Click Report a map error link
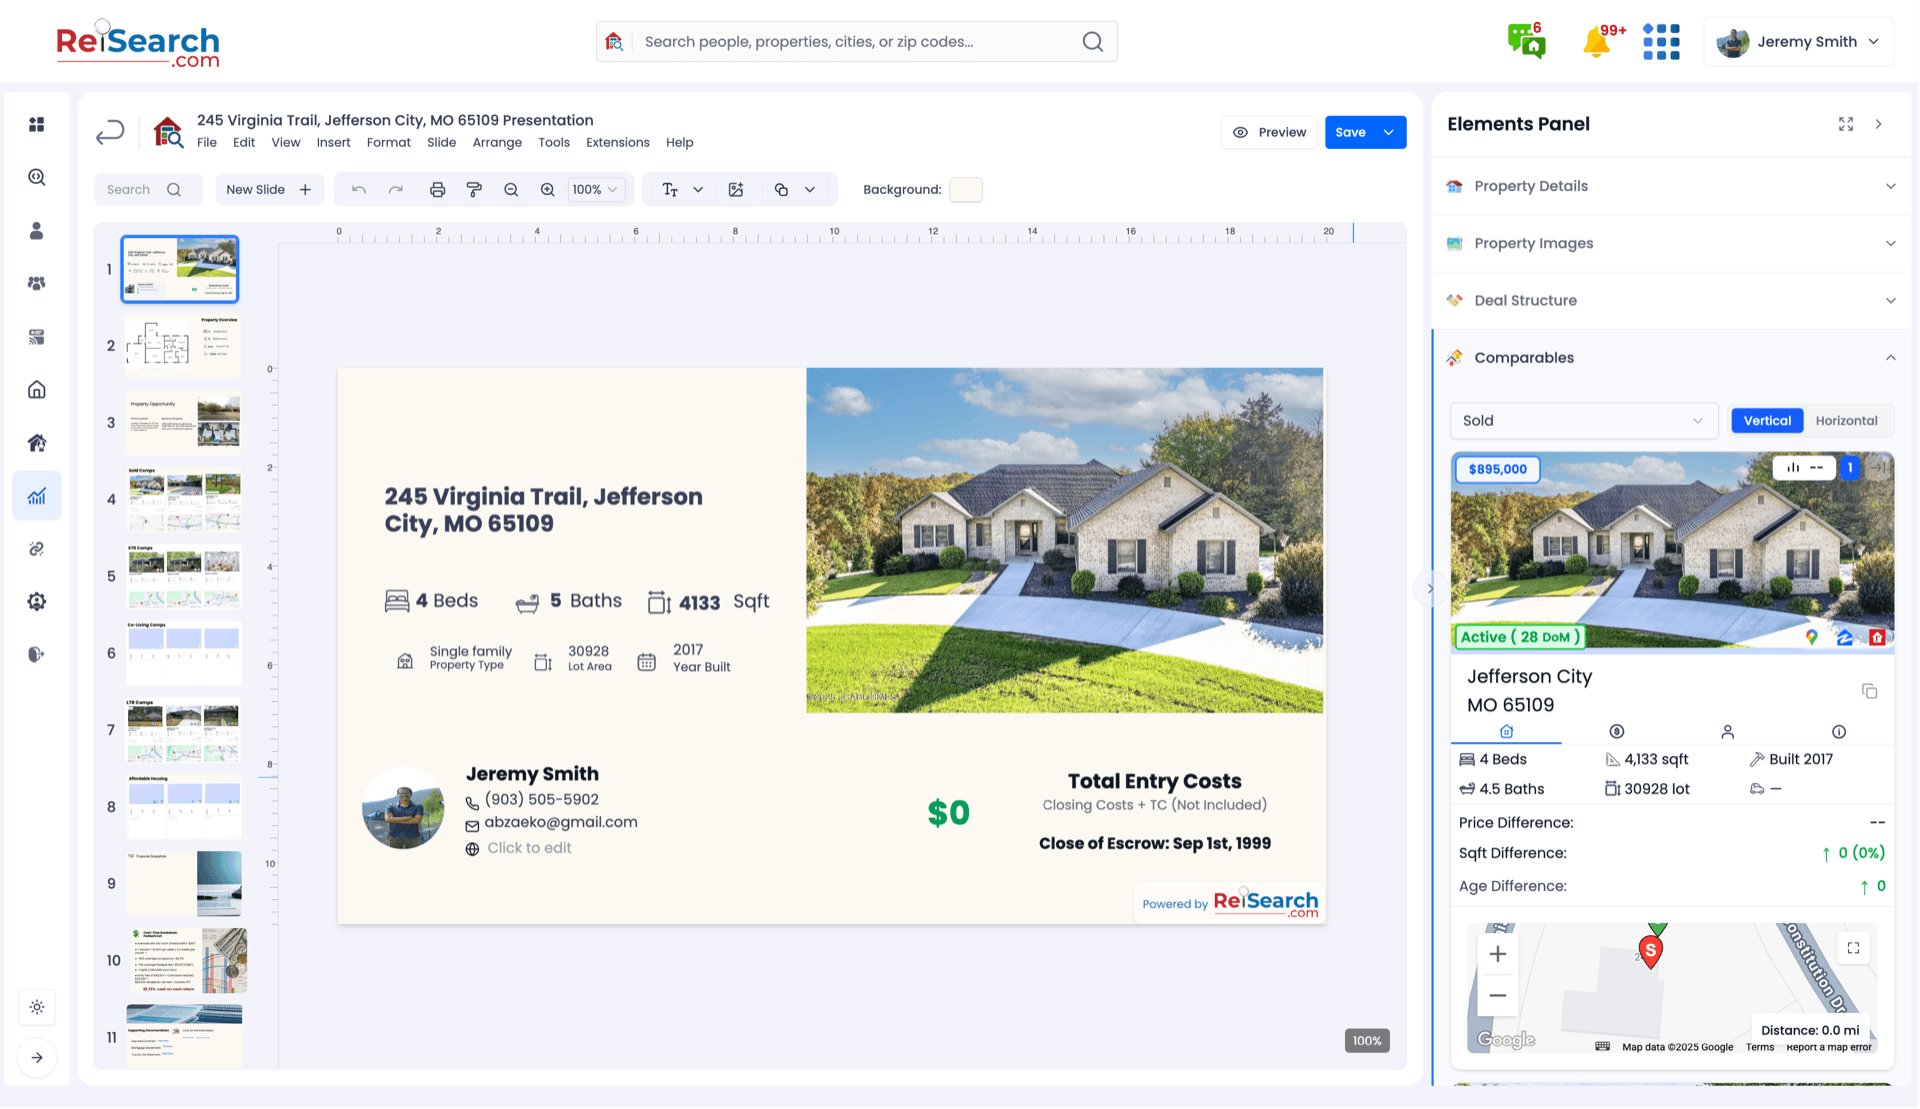The width and height of the screenshot is (1920, 1109). tap(1828, 1048)
